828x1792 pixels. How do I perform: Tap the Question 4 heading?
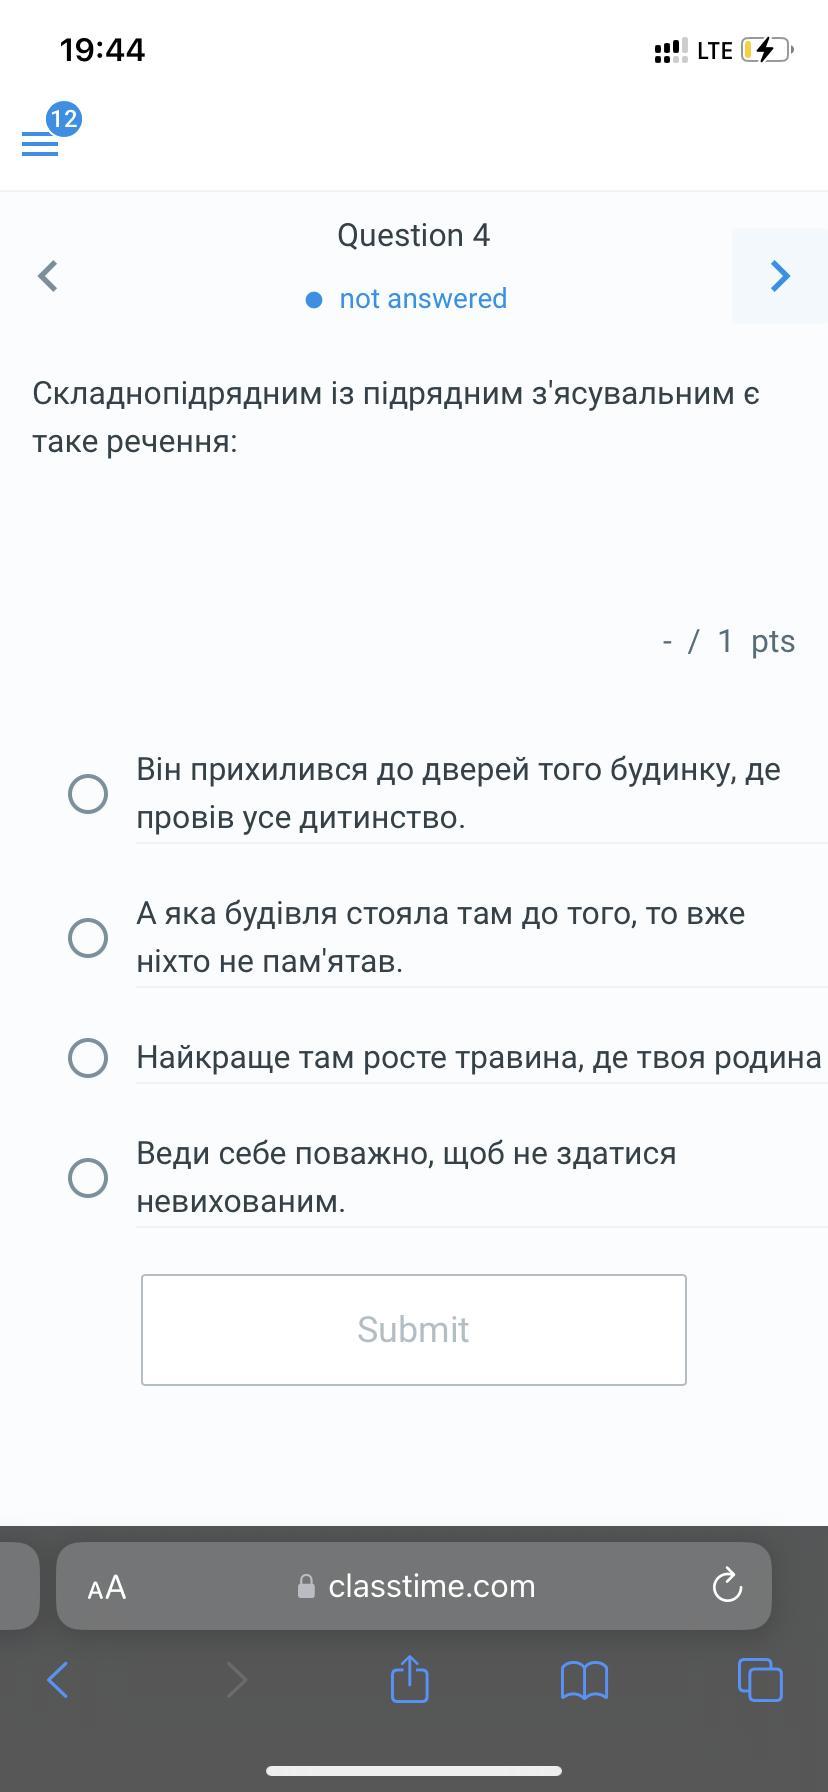(x=413, y=235)
